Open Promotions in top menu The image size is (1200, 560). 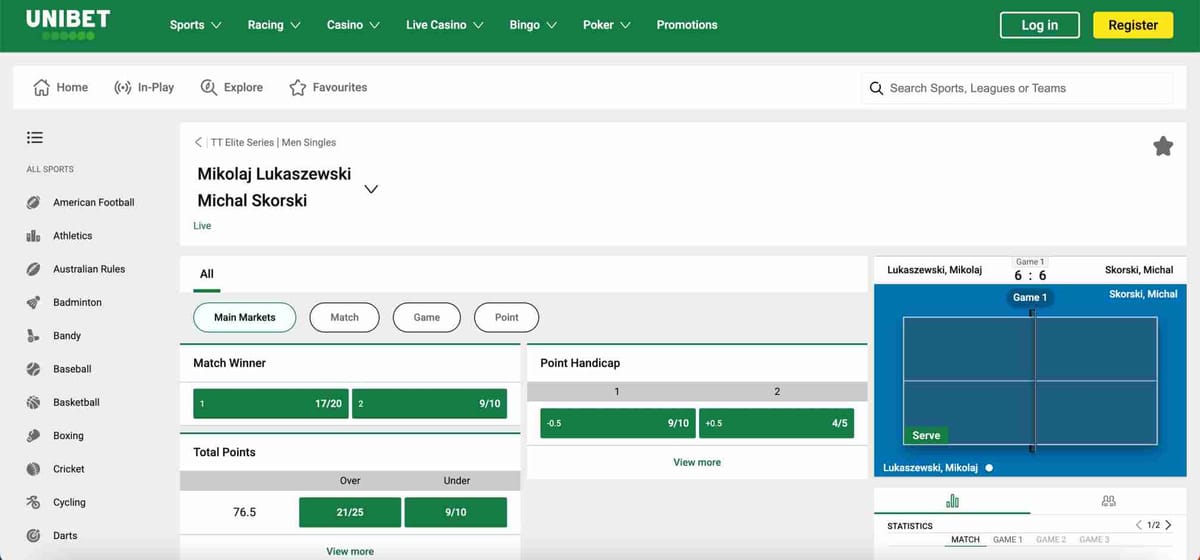(687, 25)
